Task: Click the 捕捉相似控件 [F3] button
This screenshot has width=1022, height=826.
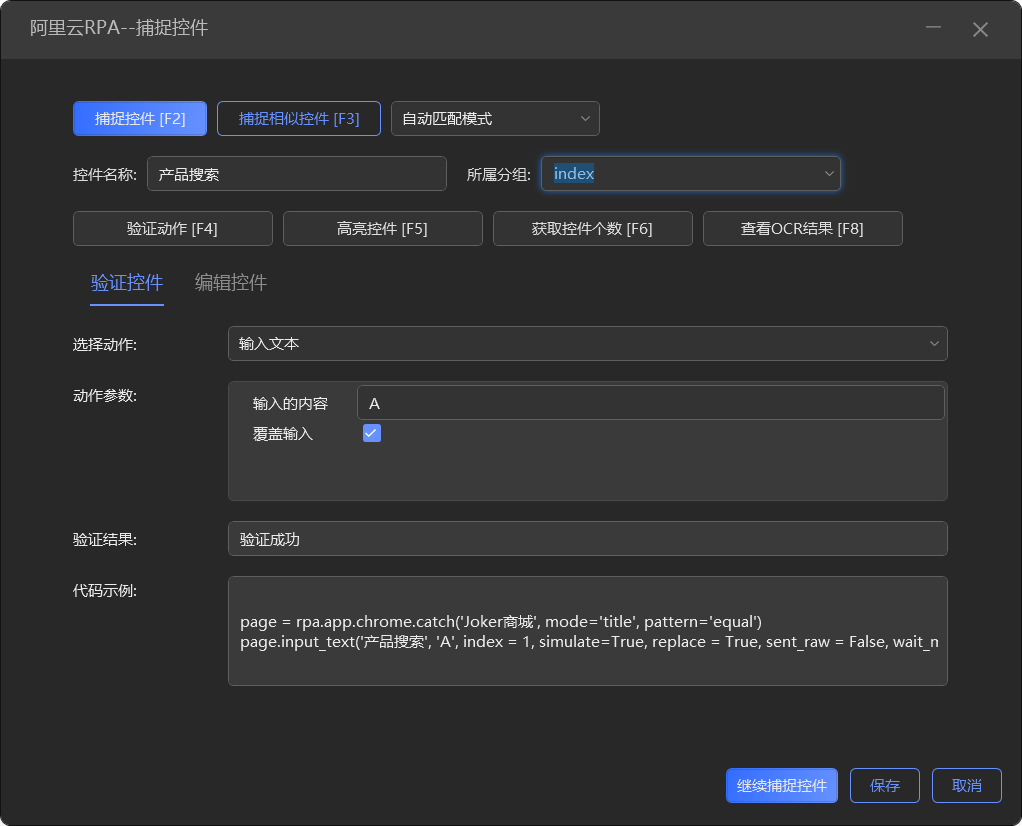Action: pyautogui.click(x=299, y=119)
